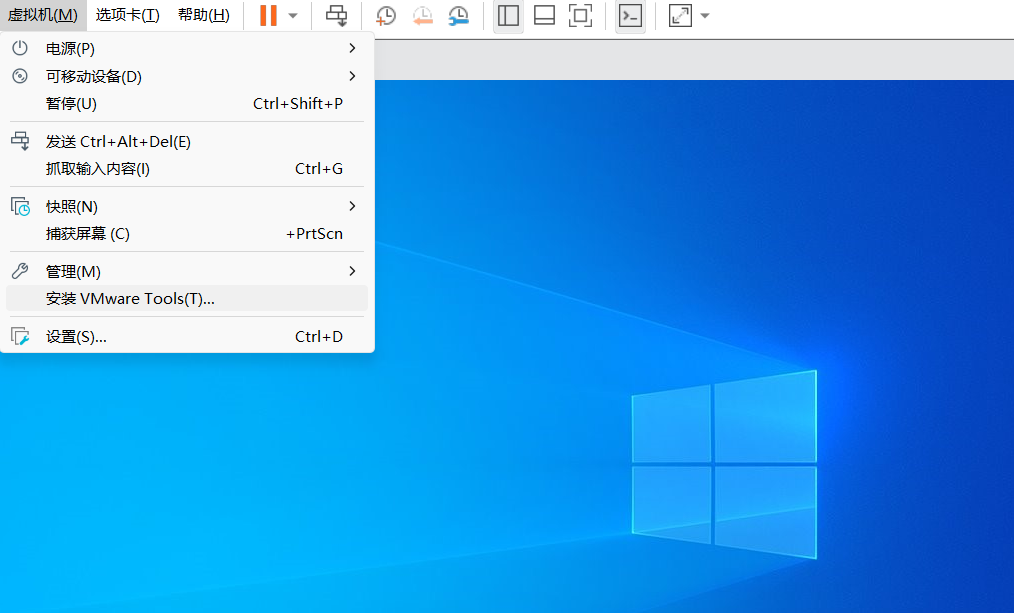Select 管理(M) menu entry

point(187,272)
